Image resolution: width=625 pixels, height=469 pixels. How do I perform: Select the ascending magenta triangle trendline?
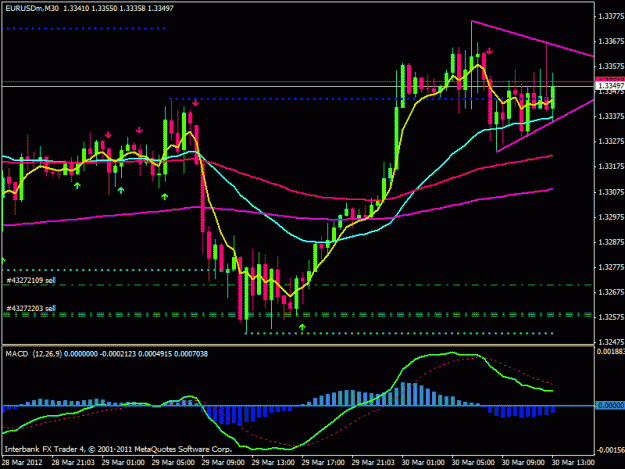point(545,126)
